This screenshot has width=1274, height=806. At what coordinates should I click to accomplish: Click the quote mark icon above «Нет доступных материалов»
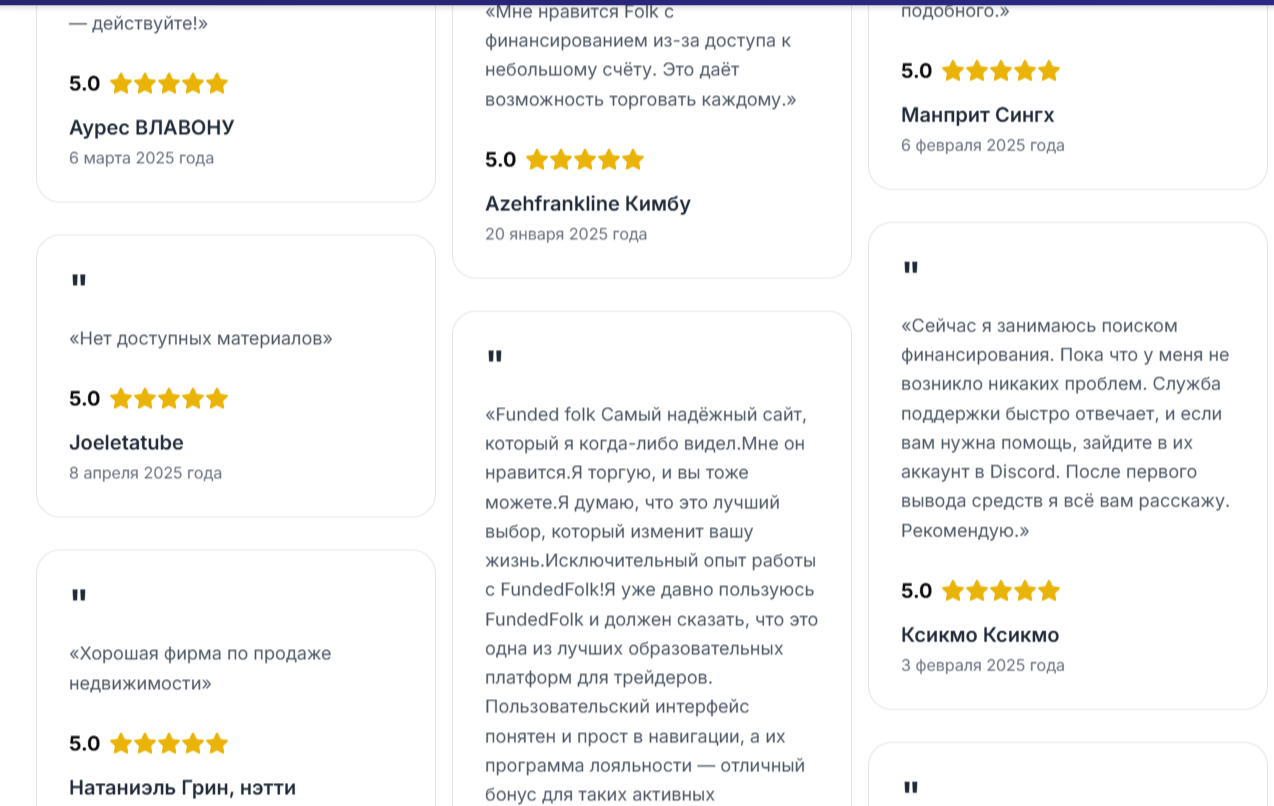pyautogui.click(x=79, y=281)
